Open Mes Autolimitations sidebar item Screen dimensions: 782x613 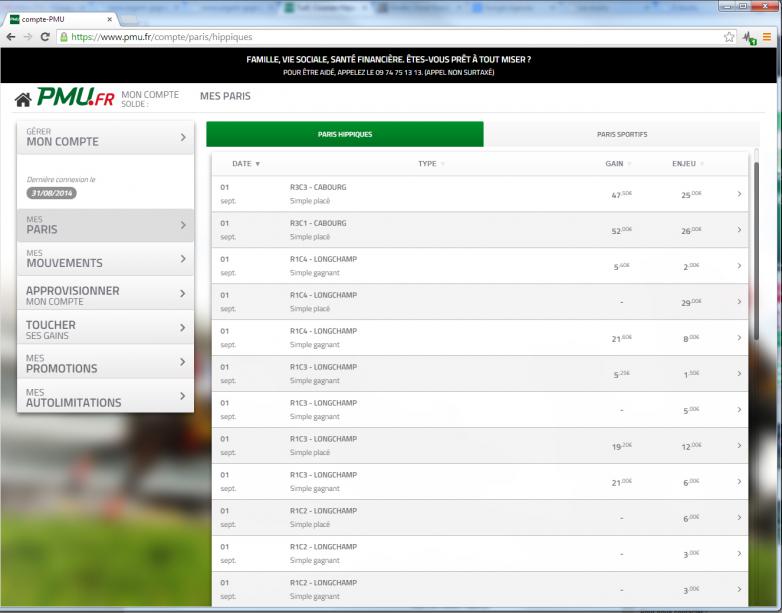pos(105,396)
